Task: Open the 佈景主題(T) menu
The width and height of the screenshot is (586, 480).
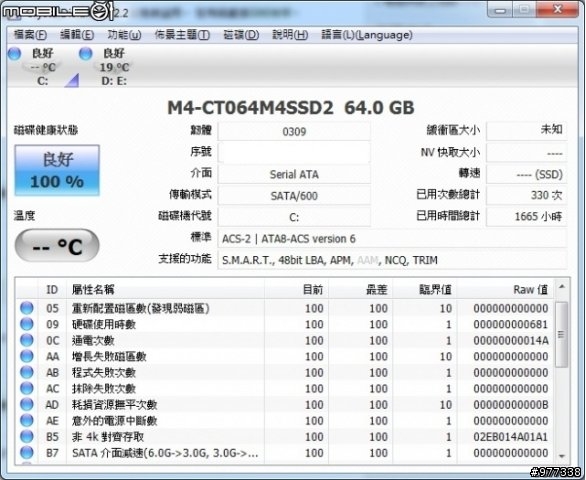Action: pyautogui.click(x=182, y=35)
